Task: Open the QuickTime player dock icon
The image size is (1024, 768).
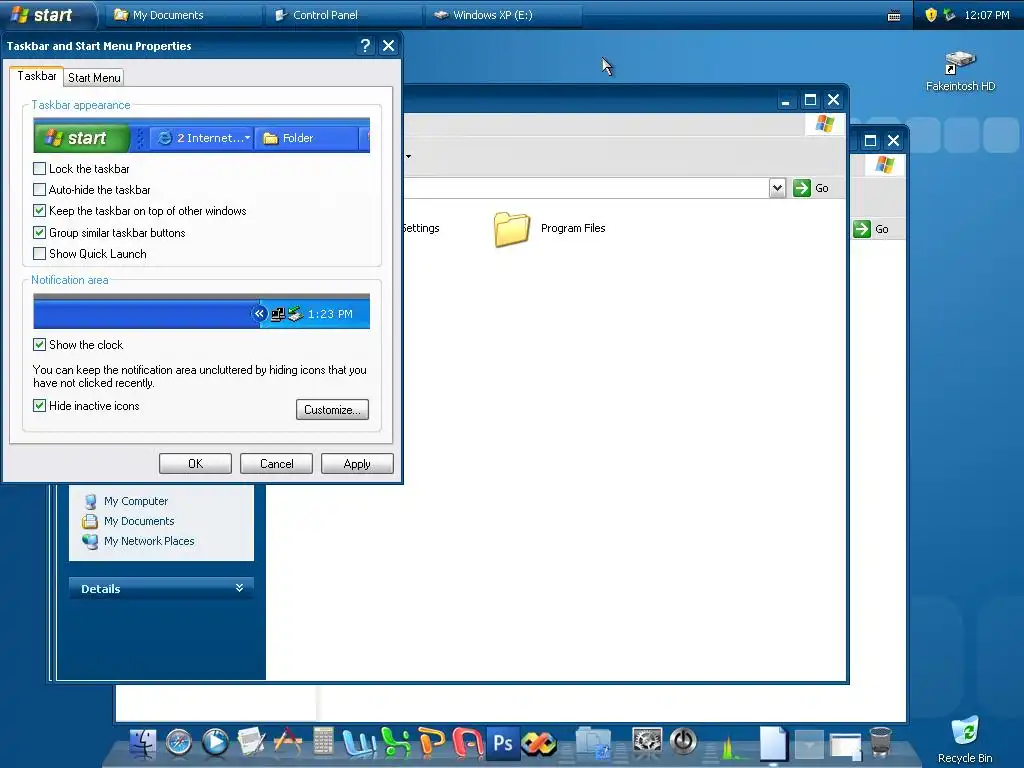Action: [215, 743]
